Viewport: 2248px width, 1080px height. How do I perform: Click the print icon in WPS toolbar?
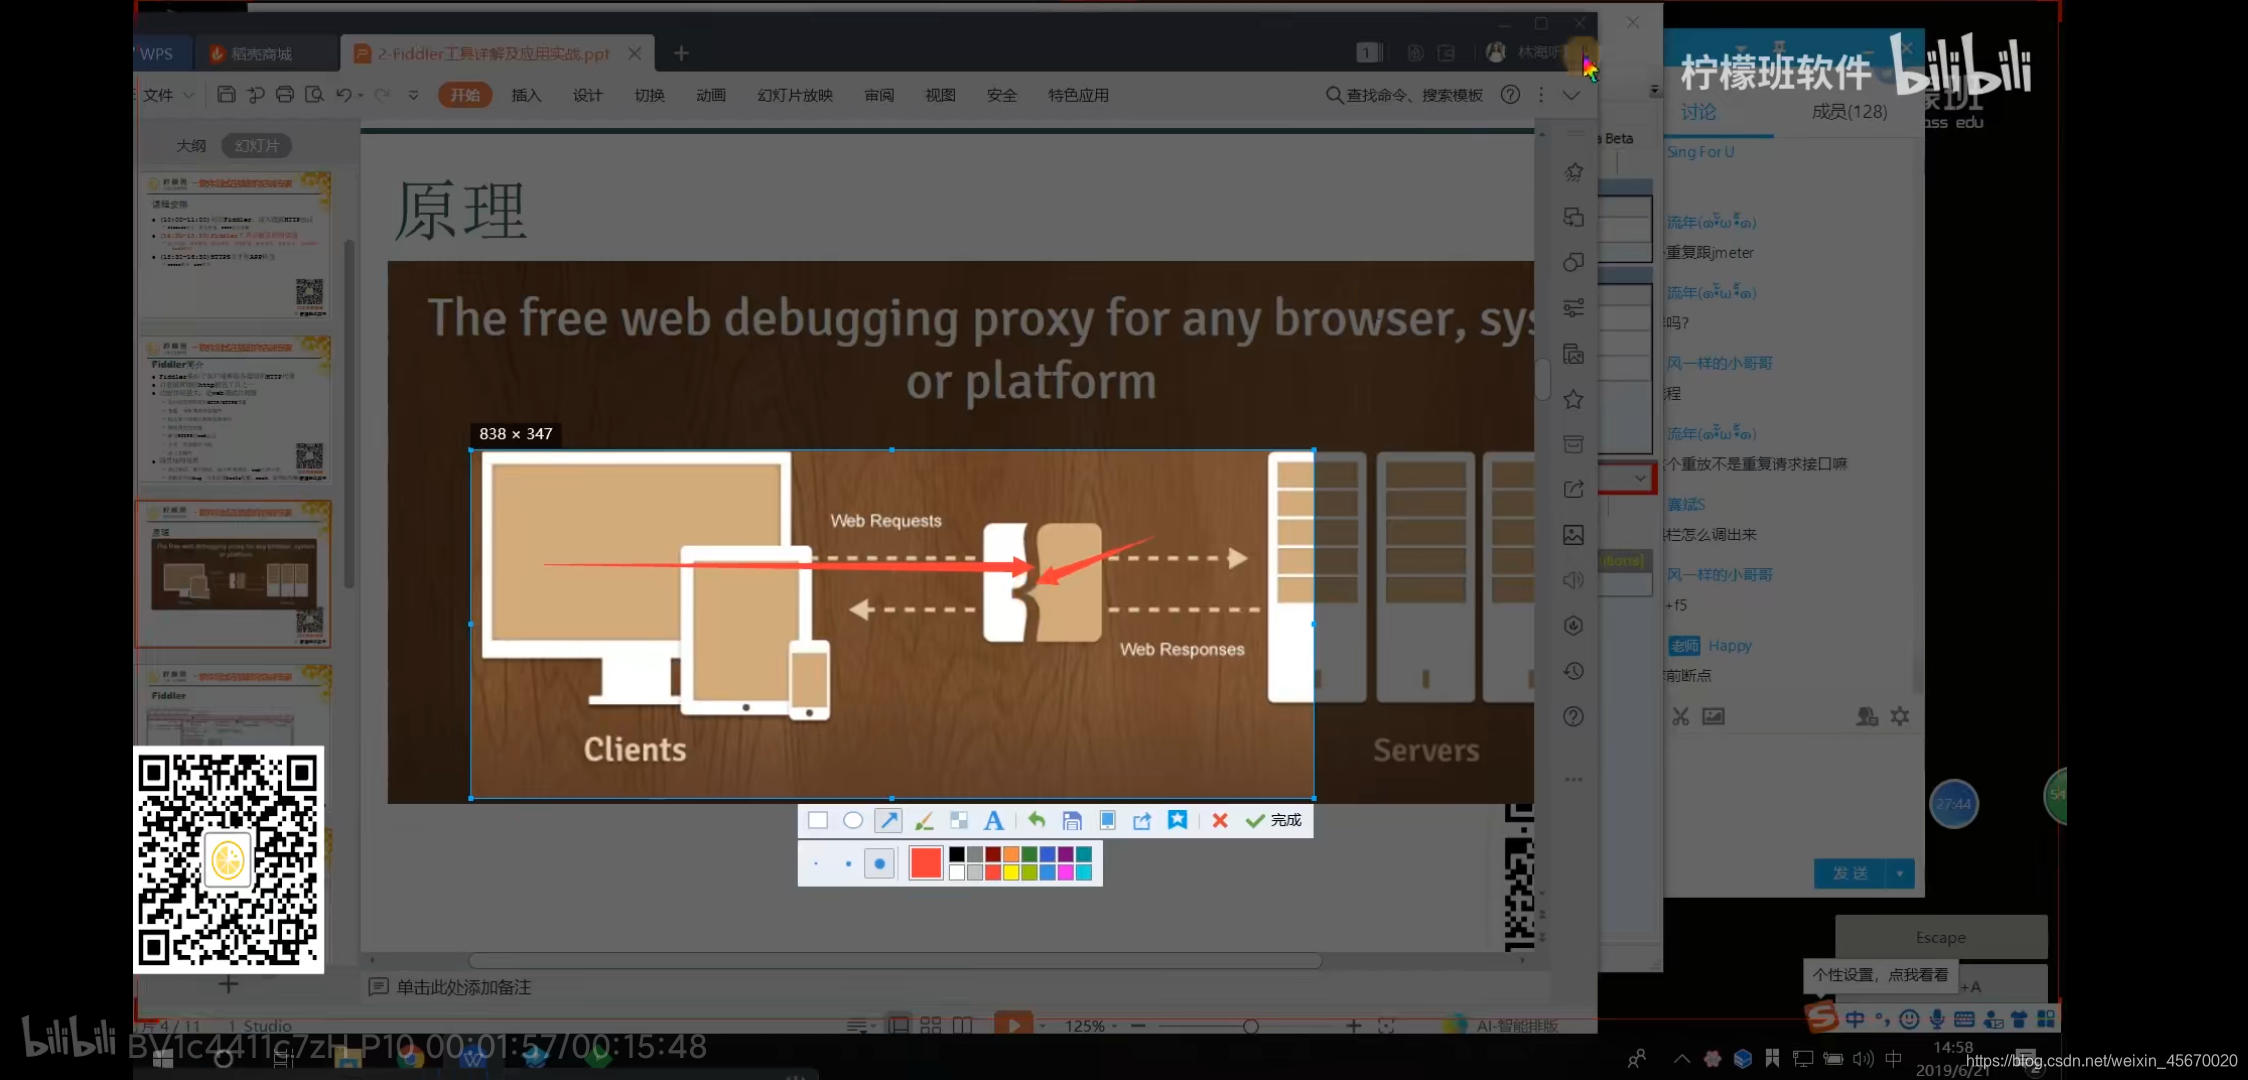tap(285, 95)
